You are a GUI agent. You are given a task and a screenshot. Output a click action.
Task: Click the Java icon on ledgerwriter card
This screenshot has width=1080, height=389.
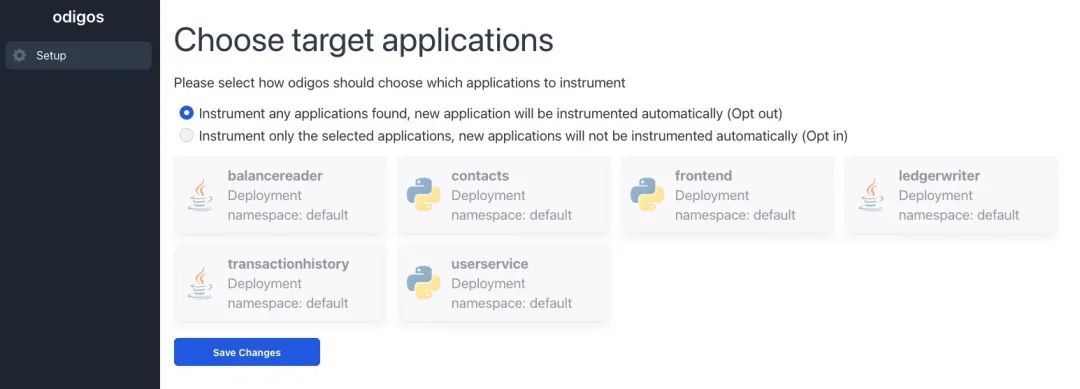871,195
